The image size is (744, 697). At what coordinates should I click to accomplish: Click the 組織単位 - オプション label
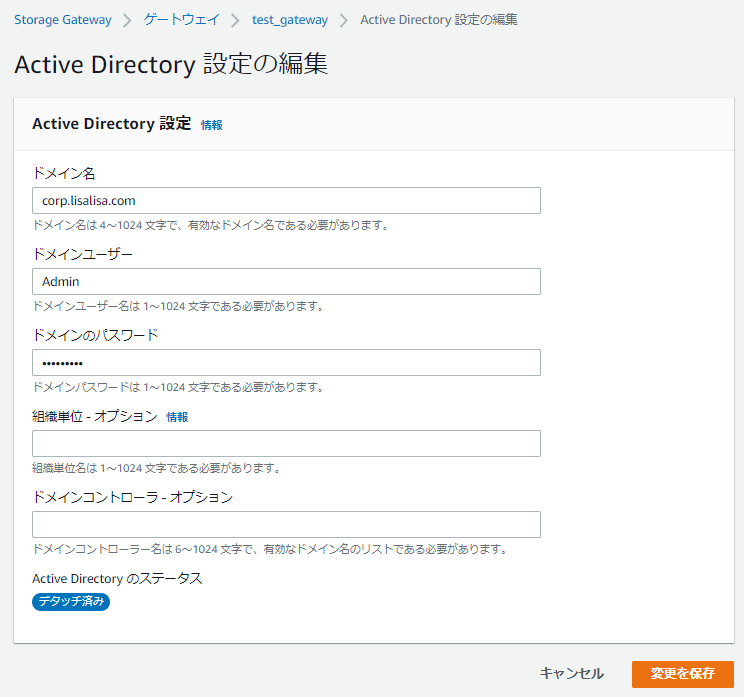pos(95,417)
